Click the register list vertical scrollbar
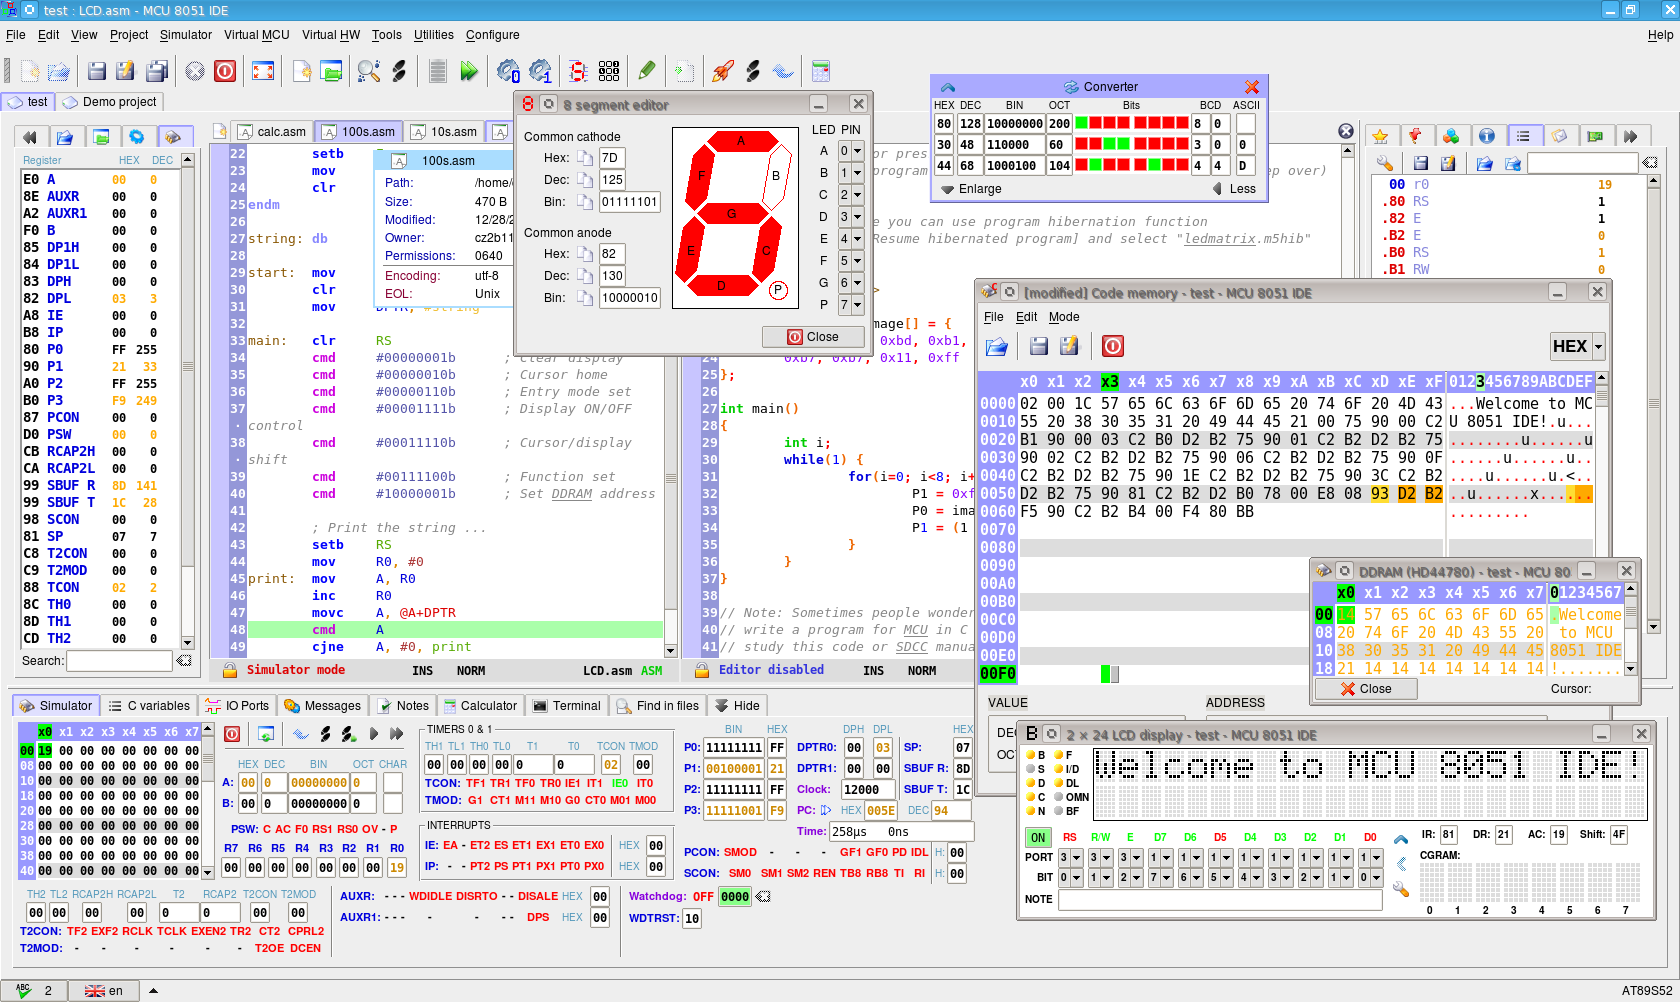The width and height of the screenshot is (1680, 1002). (187, 400)
